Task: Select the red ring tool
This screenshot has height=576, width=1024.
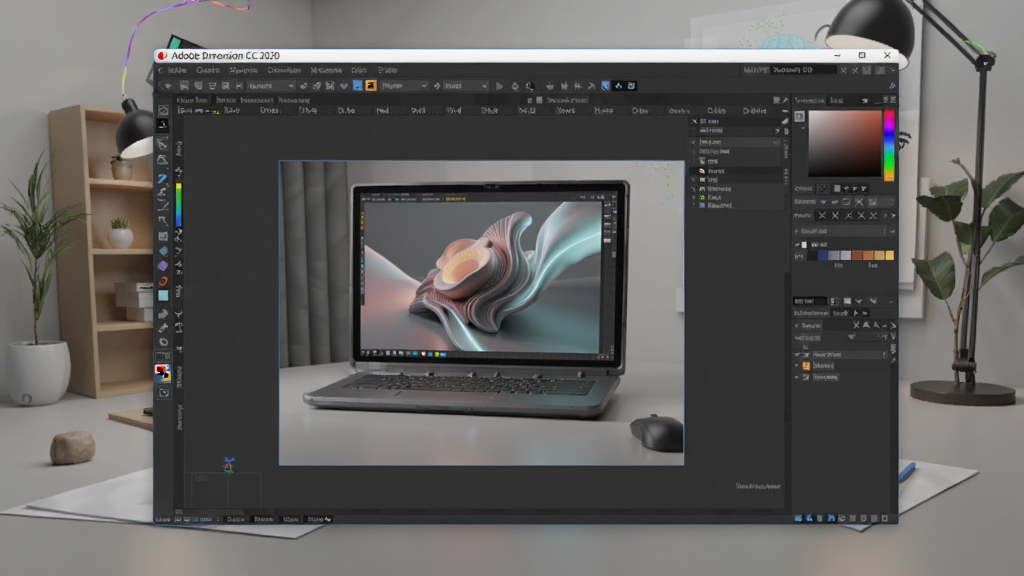Action: click(x=163, y=281)
